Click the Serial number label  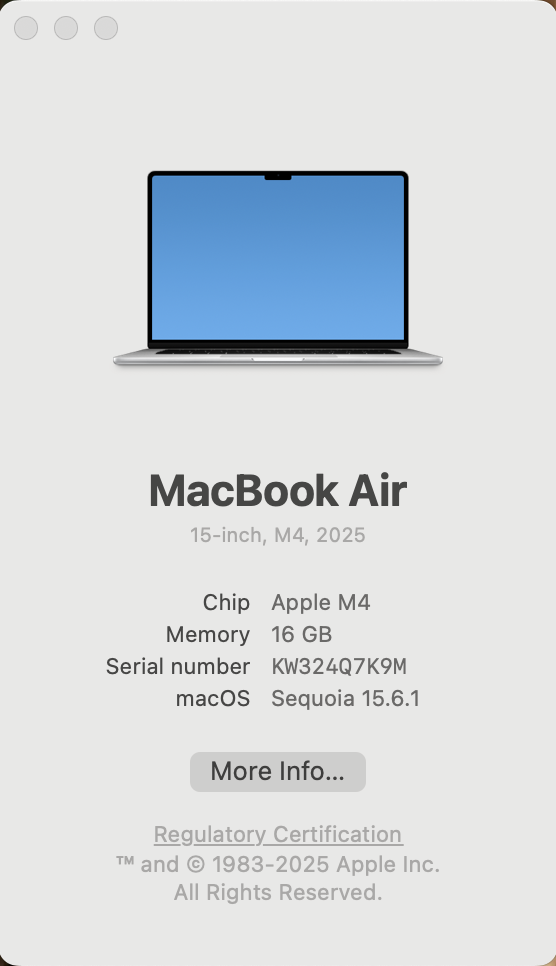pos(178,667)
